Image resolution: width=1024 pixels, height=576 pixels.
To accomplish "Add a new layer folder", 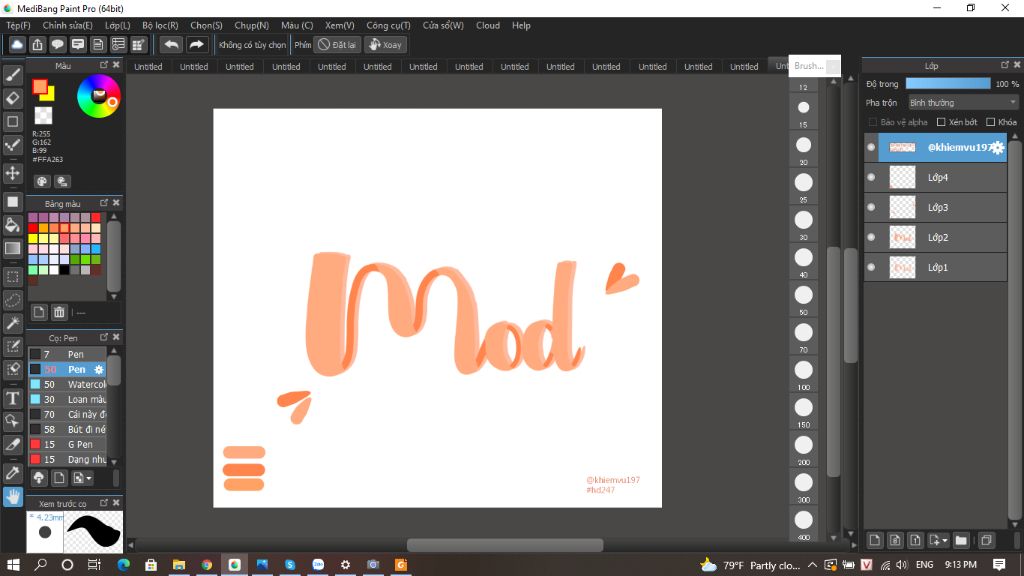I will click(x=961, y=540).
